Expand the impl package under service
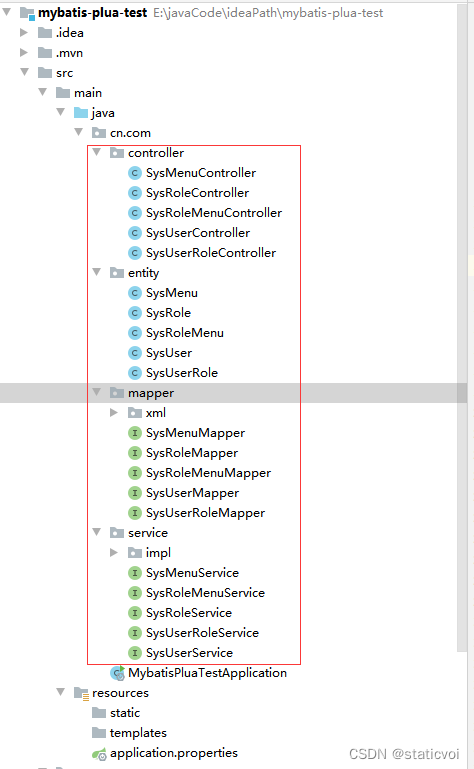Viewport: 474px width, 769px height. pyautogui.click(x=114, y=553)
